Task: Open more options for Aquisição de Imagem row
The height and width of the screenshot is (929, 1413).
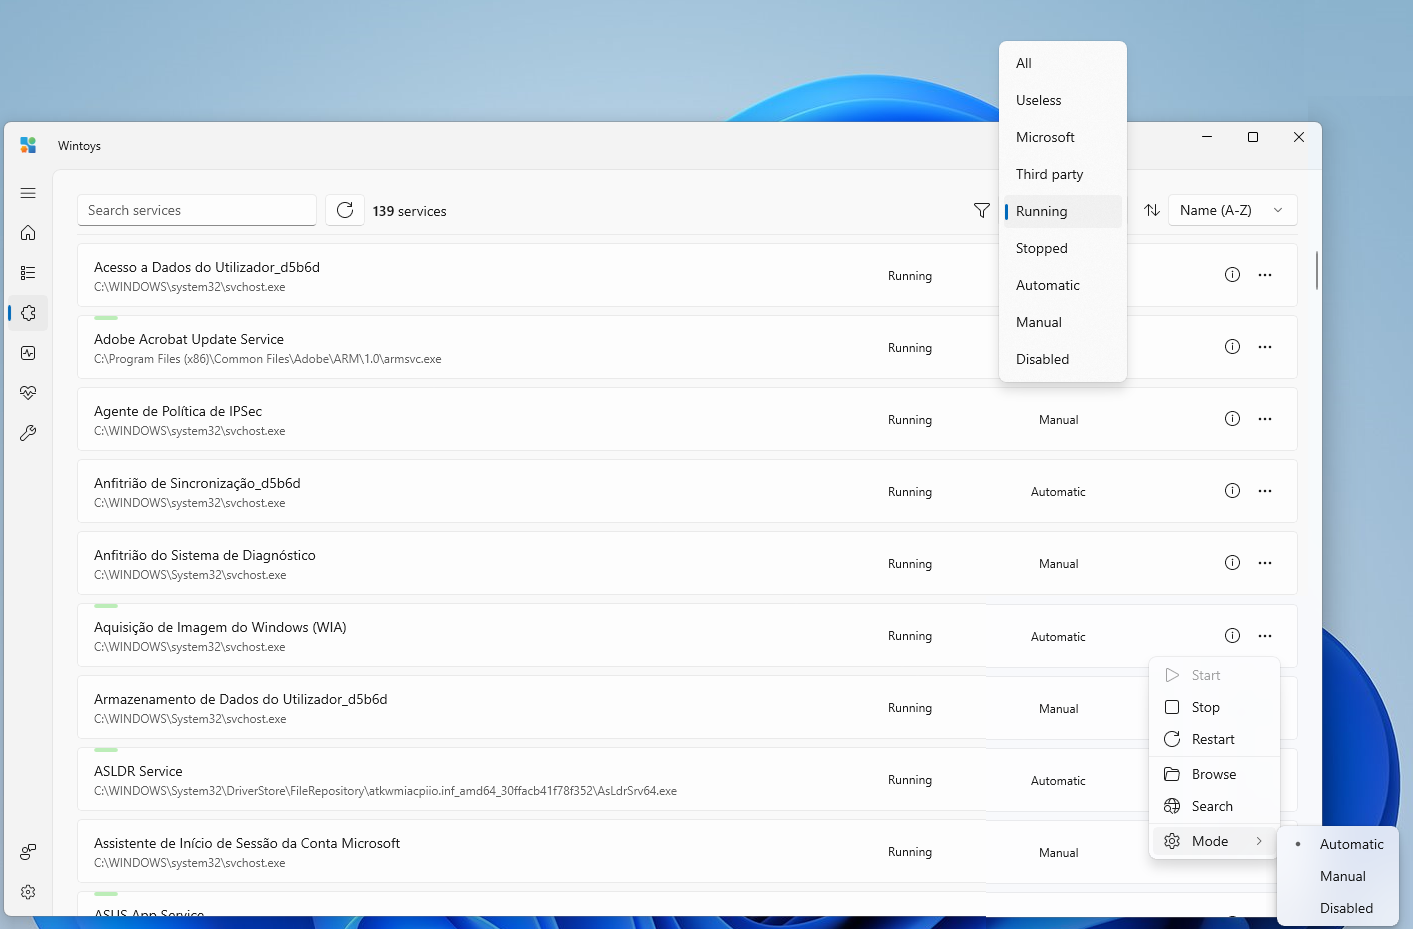Action: tap(1265, 636)
